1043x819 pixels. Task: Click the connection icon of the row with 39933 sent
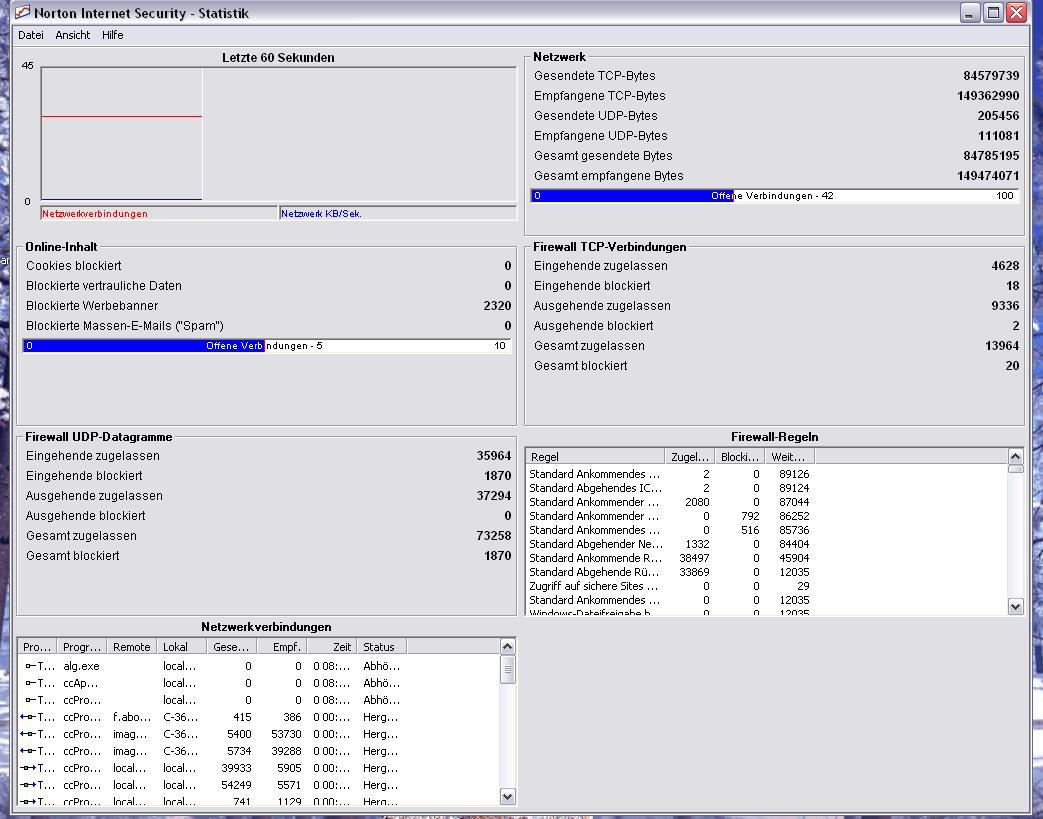pos(28,768)
